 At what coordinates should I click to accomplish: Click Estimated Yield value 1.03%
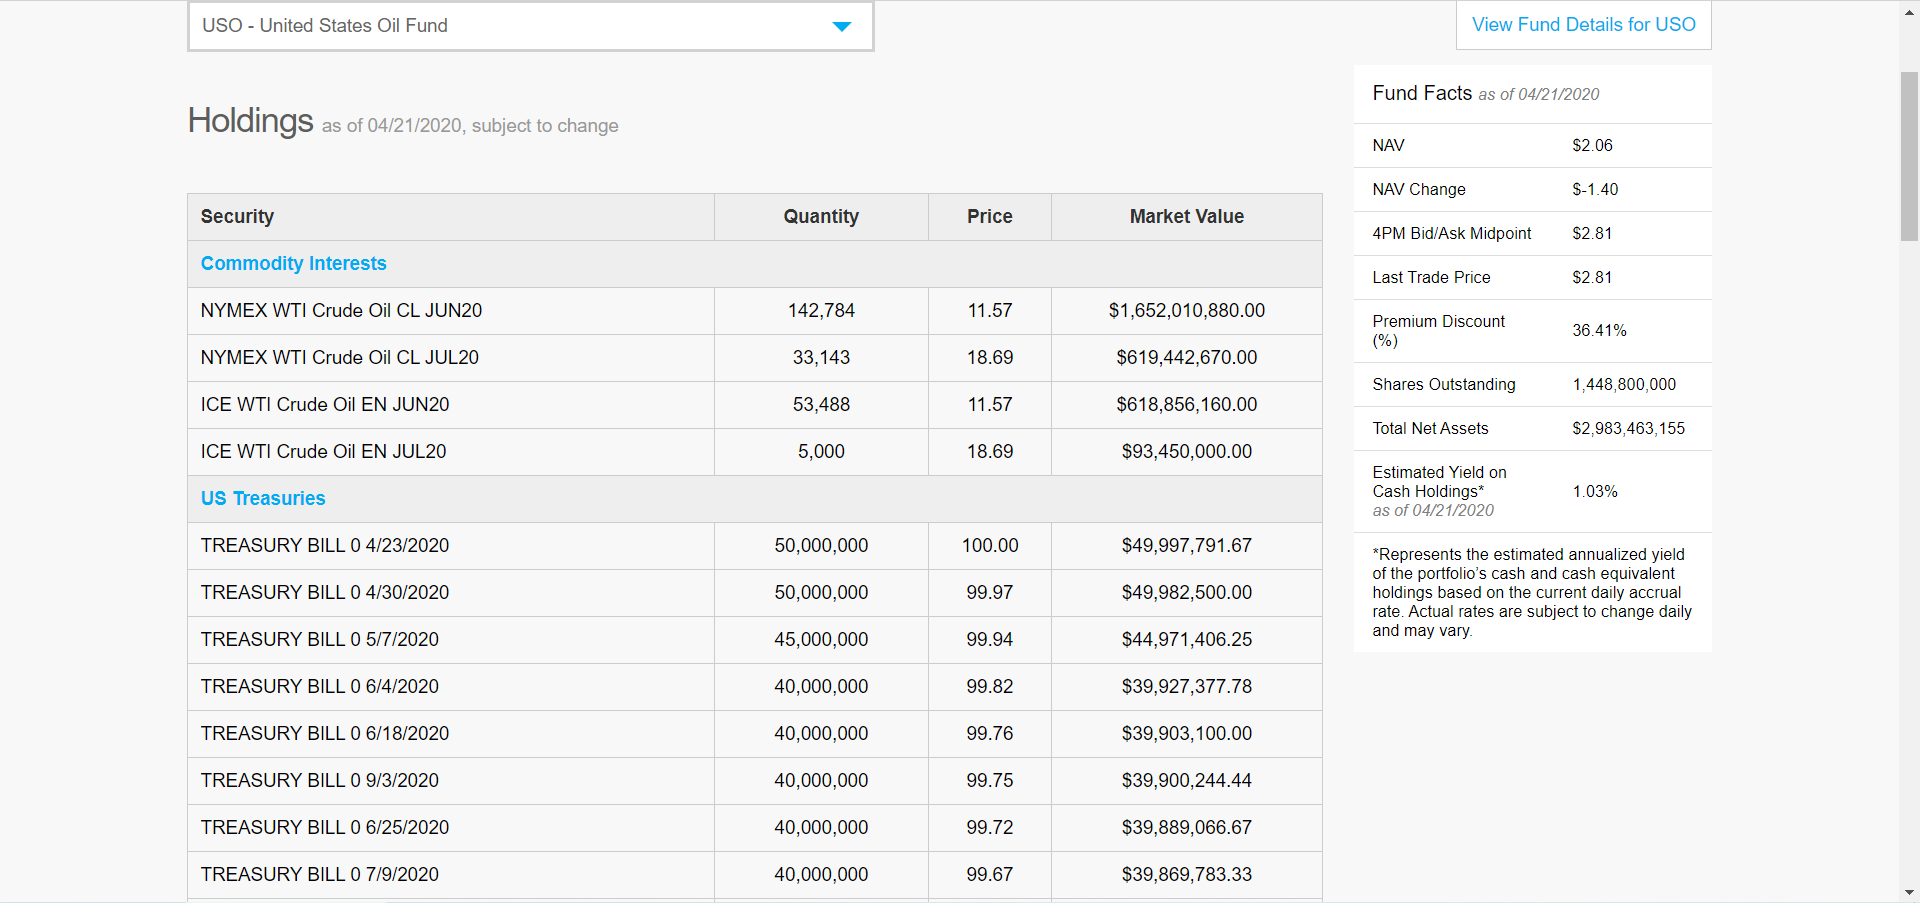(x=1595, y=492)
